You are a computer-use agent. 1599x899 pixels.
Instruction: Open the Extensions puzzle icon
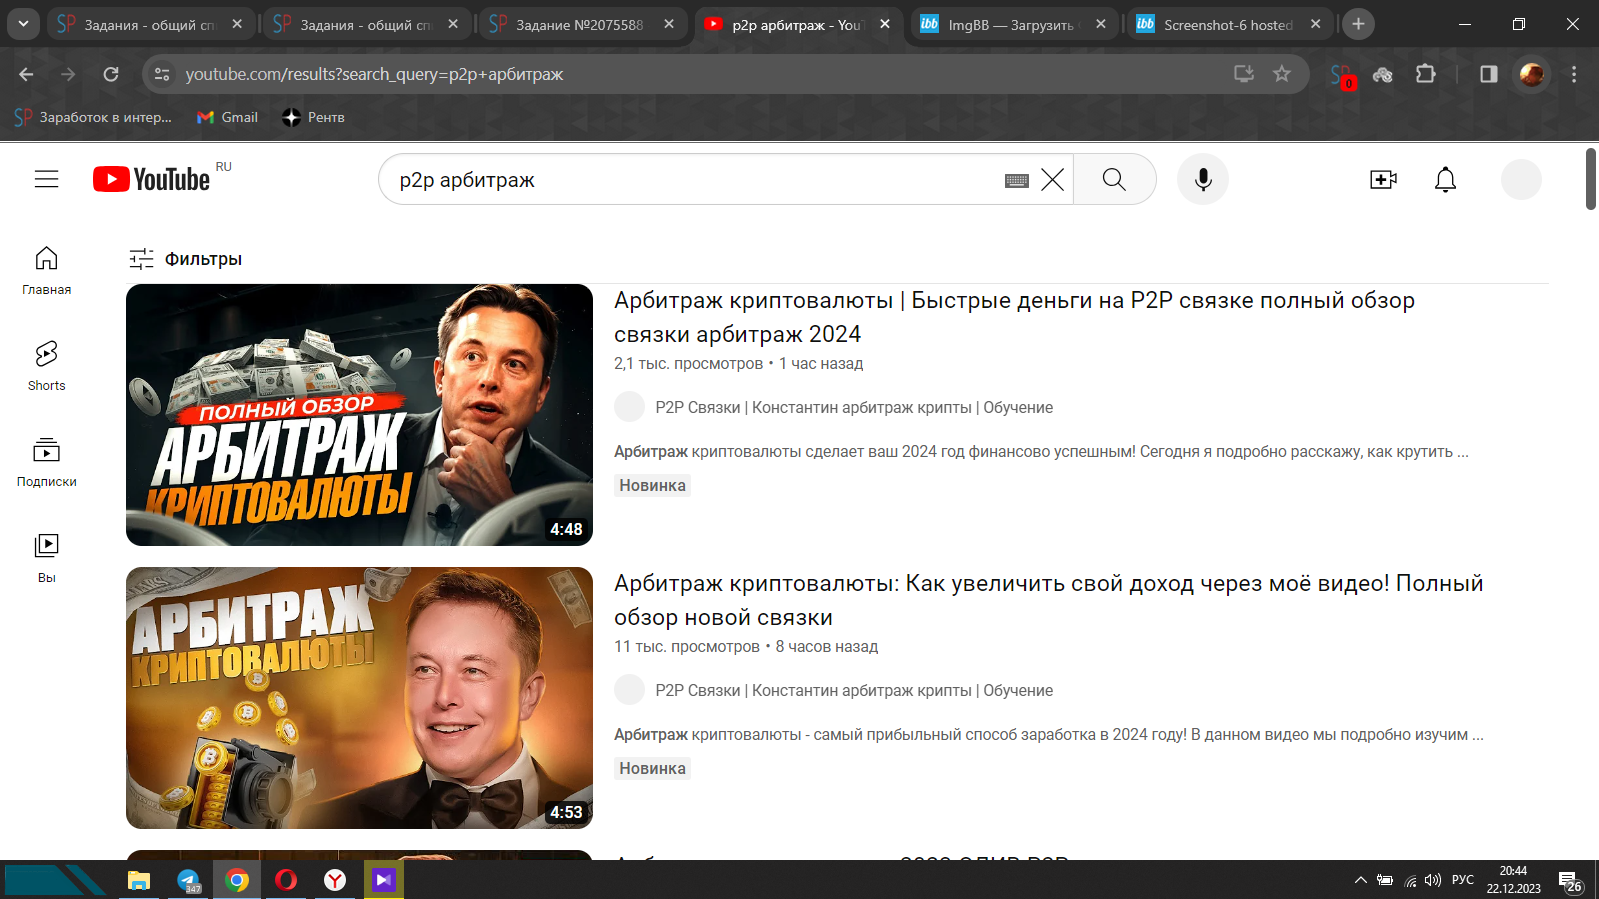(x=1425, y=74)
